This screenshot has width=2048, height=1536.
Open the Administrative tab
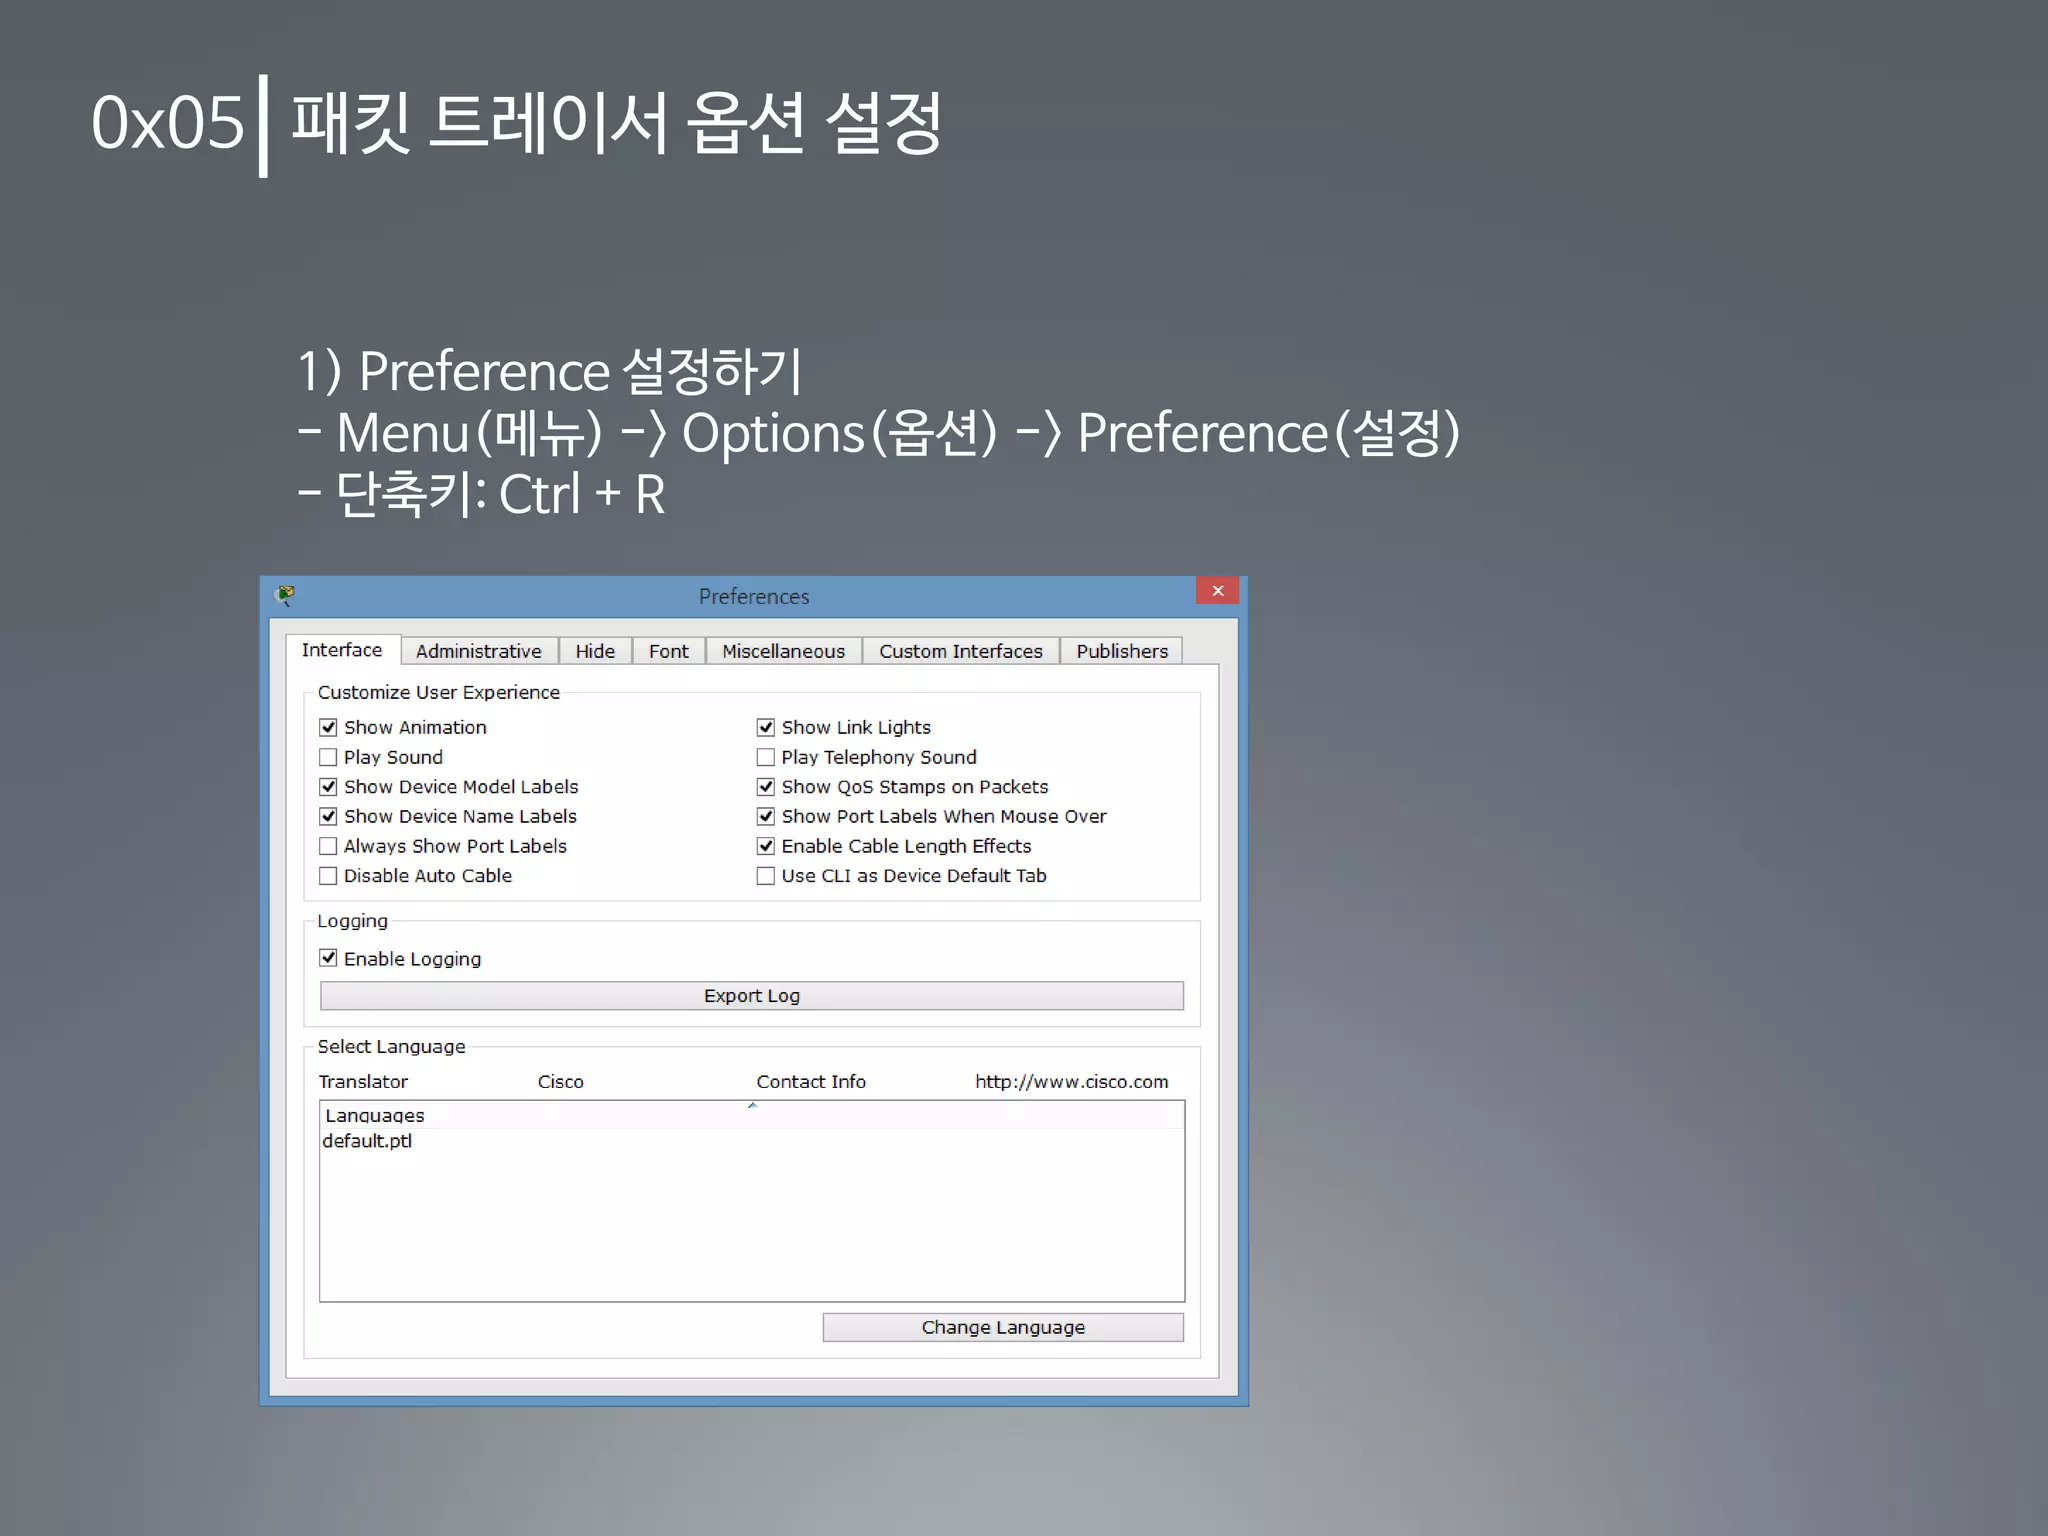point(479,651)
